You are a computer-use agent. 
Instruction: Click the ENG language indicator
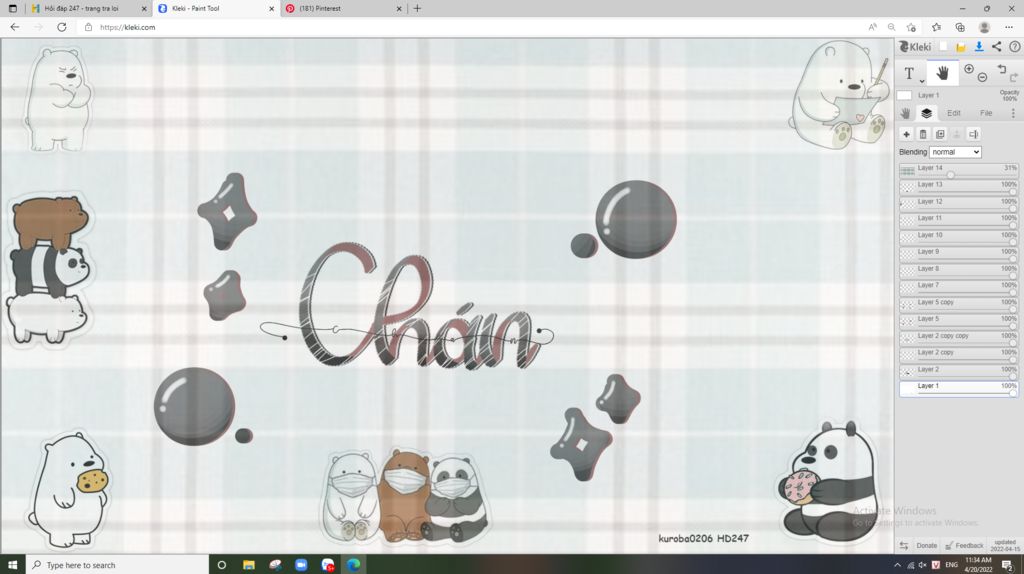[x=952, y=565]
